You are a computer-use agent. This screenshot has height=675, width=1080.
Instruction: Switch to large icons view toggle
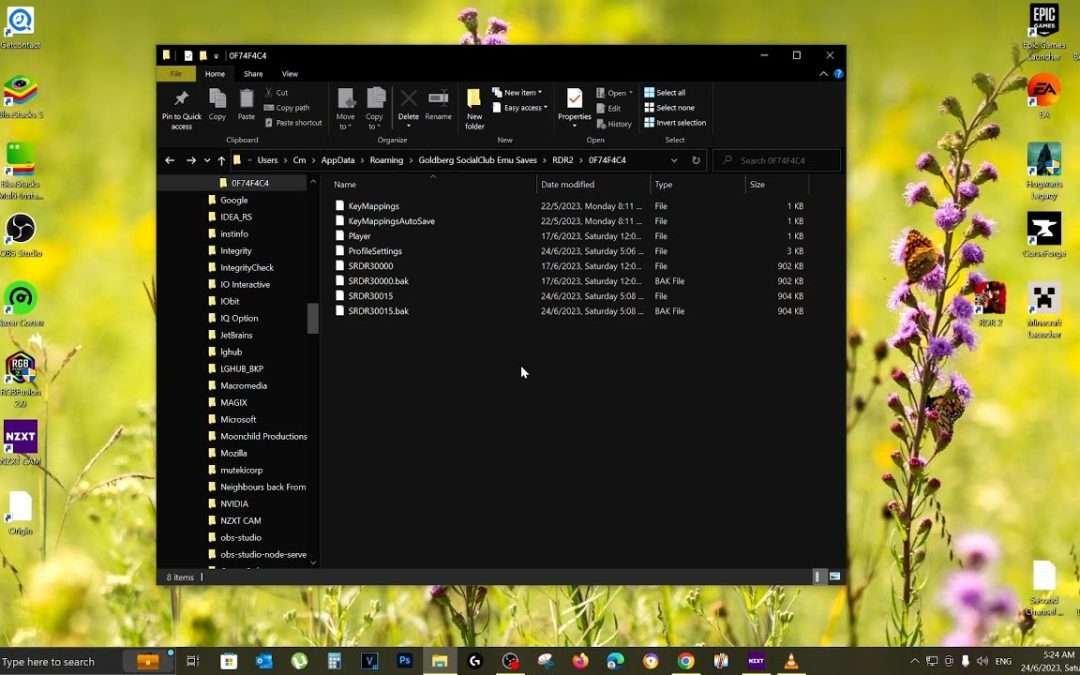(835, 577)
